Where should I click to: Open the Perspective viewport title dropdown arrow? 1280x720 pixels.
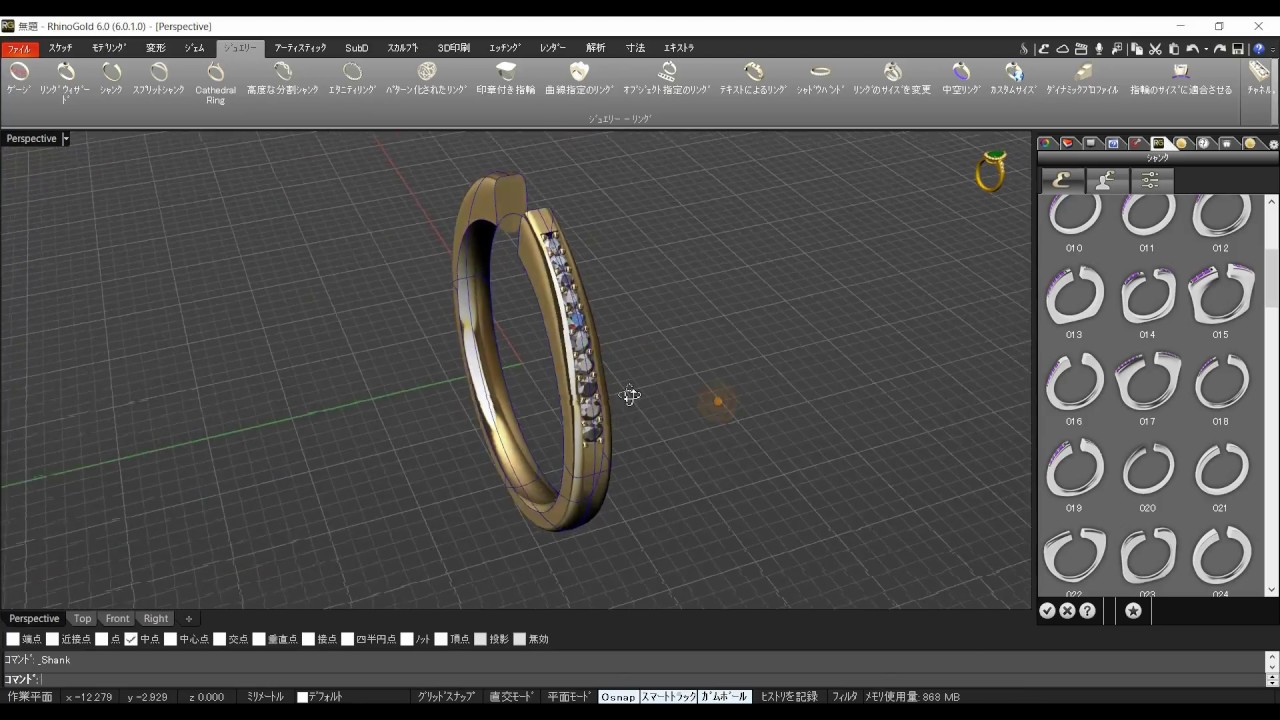point(66,139)
